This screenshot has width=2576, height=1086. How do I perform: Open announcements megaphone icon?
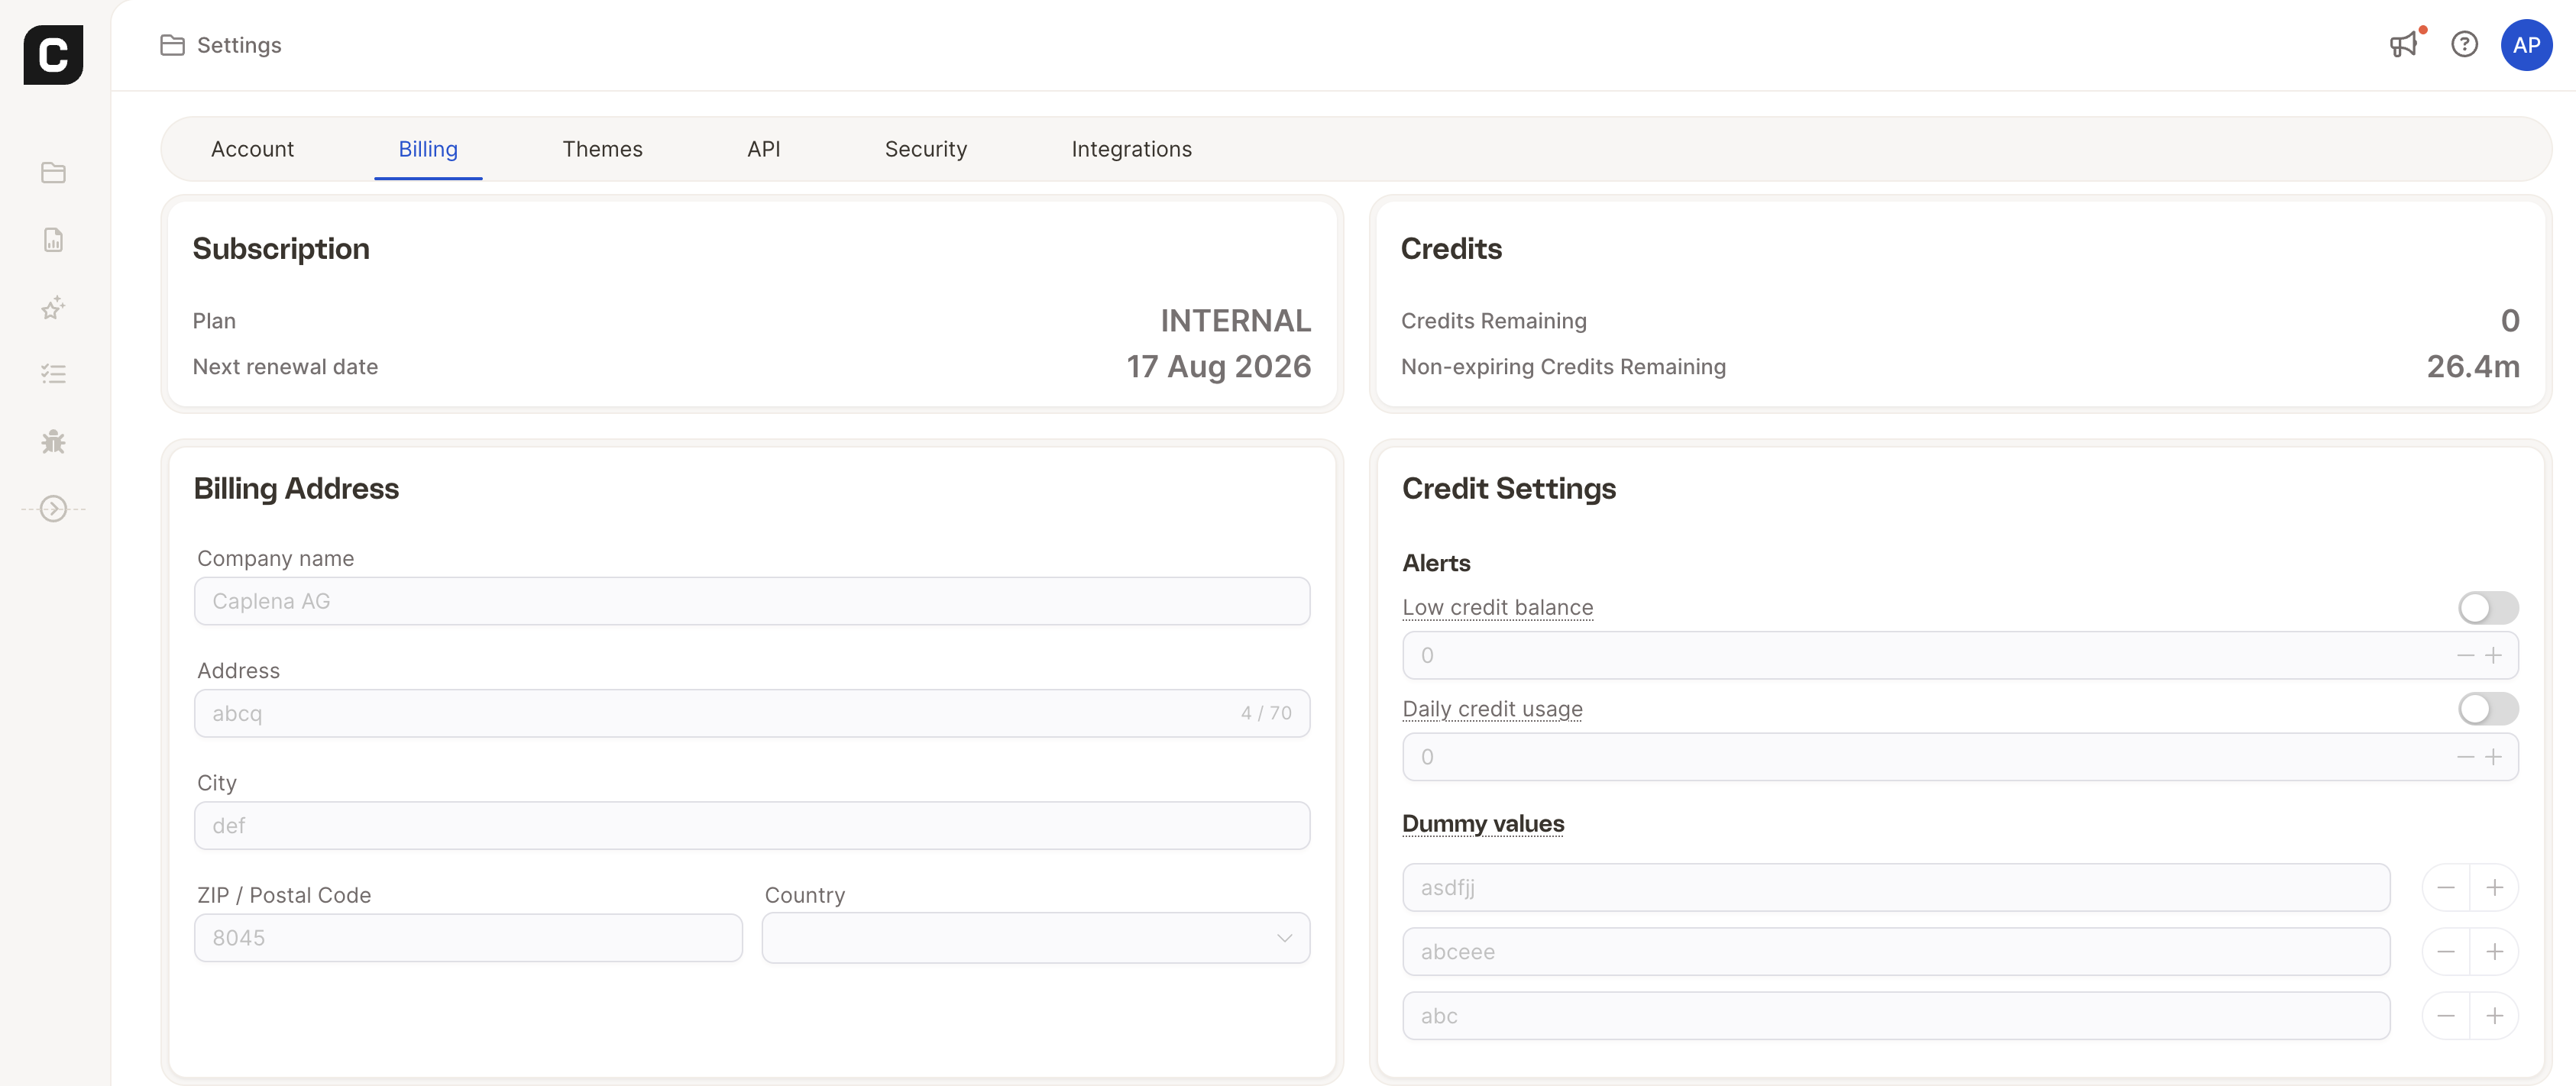pyautogui.click(x=2404, y=45)
